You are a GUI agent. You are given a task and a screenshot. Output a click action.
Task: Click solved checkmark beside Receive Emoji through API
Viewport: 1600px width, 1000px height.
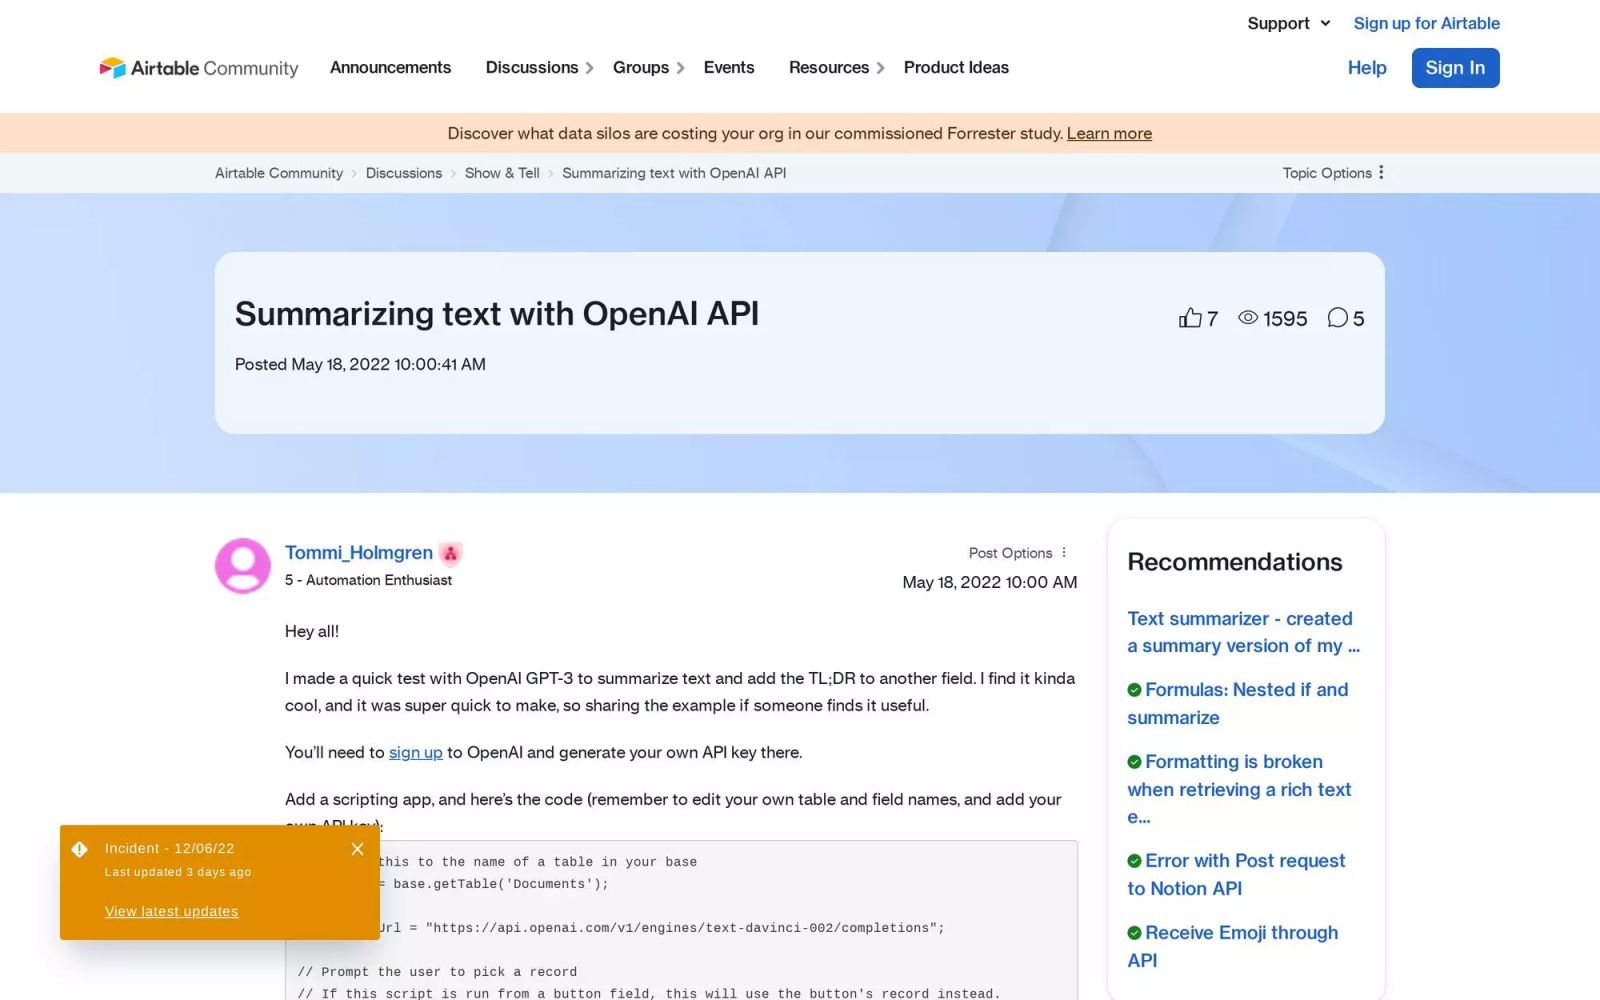1134,933
